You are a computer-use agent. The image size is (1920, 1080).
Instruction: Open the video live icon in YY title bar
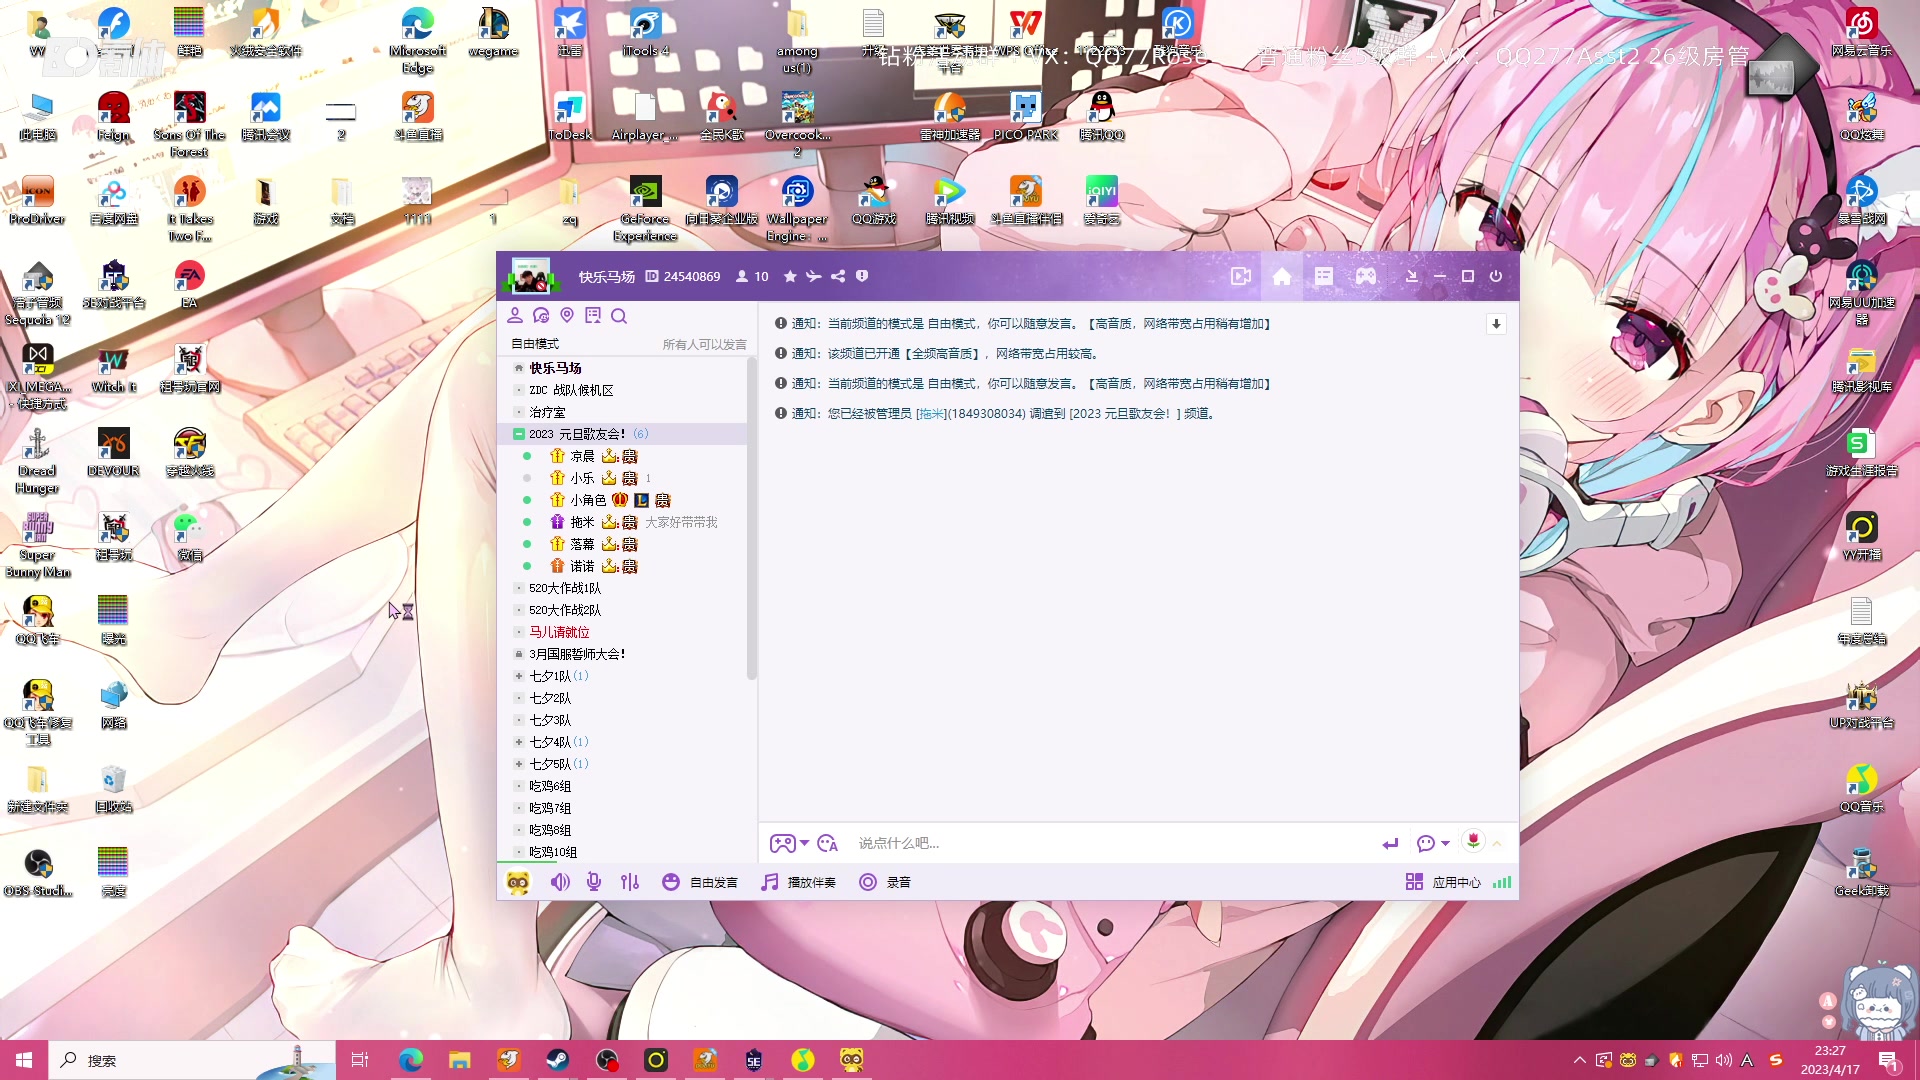point(1241,277)
